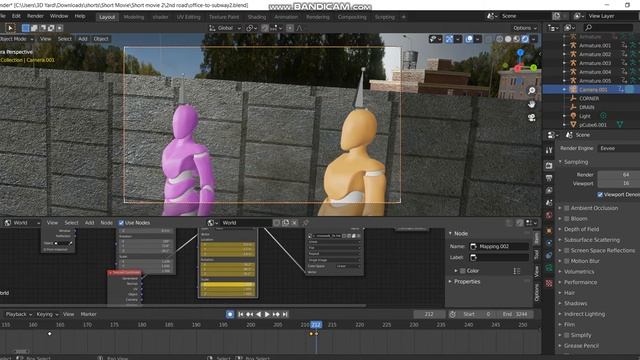Open the Window menu
This screenshot has height=360, width=640.
59,16
